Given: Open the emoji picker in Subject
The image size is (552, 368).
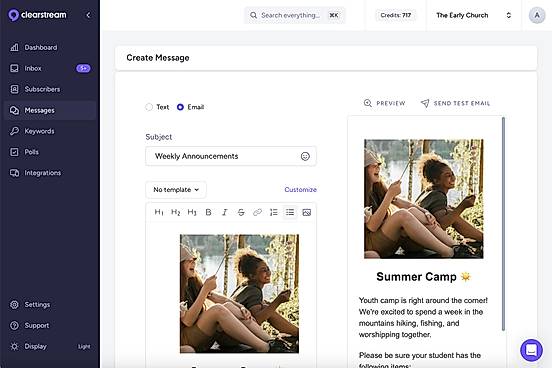Looking at the screenshot, I should coord(305,156).
